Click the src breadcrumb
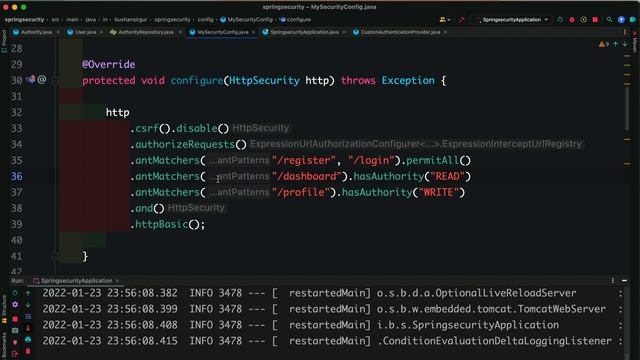The image size is (640, 360). point(55,20)
